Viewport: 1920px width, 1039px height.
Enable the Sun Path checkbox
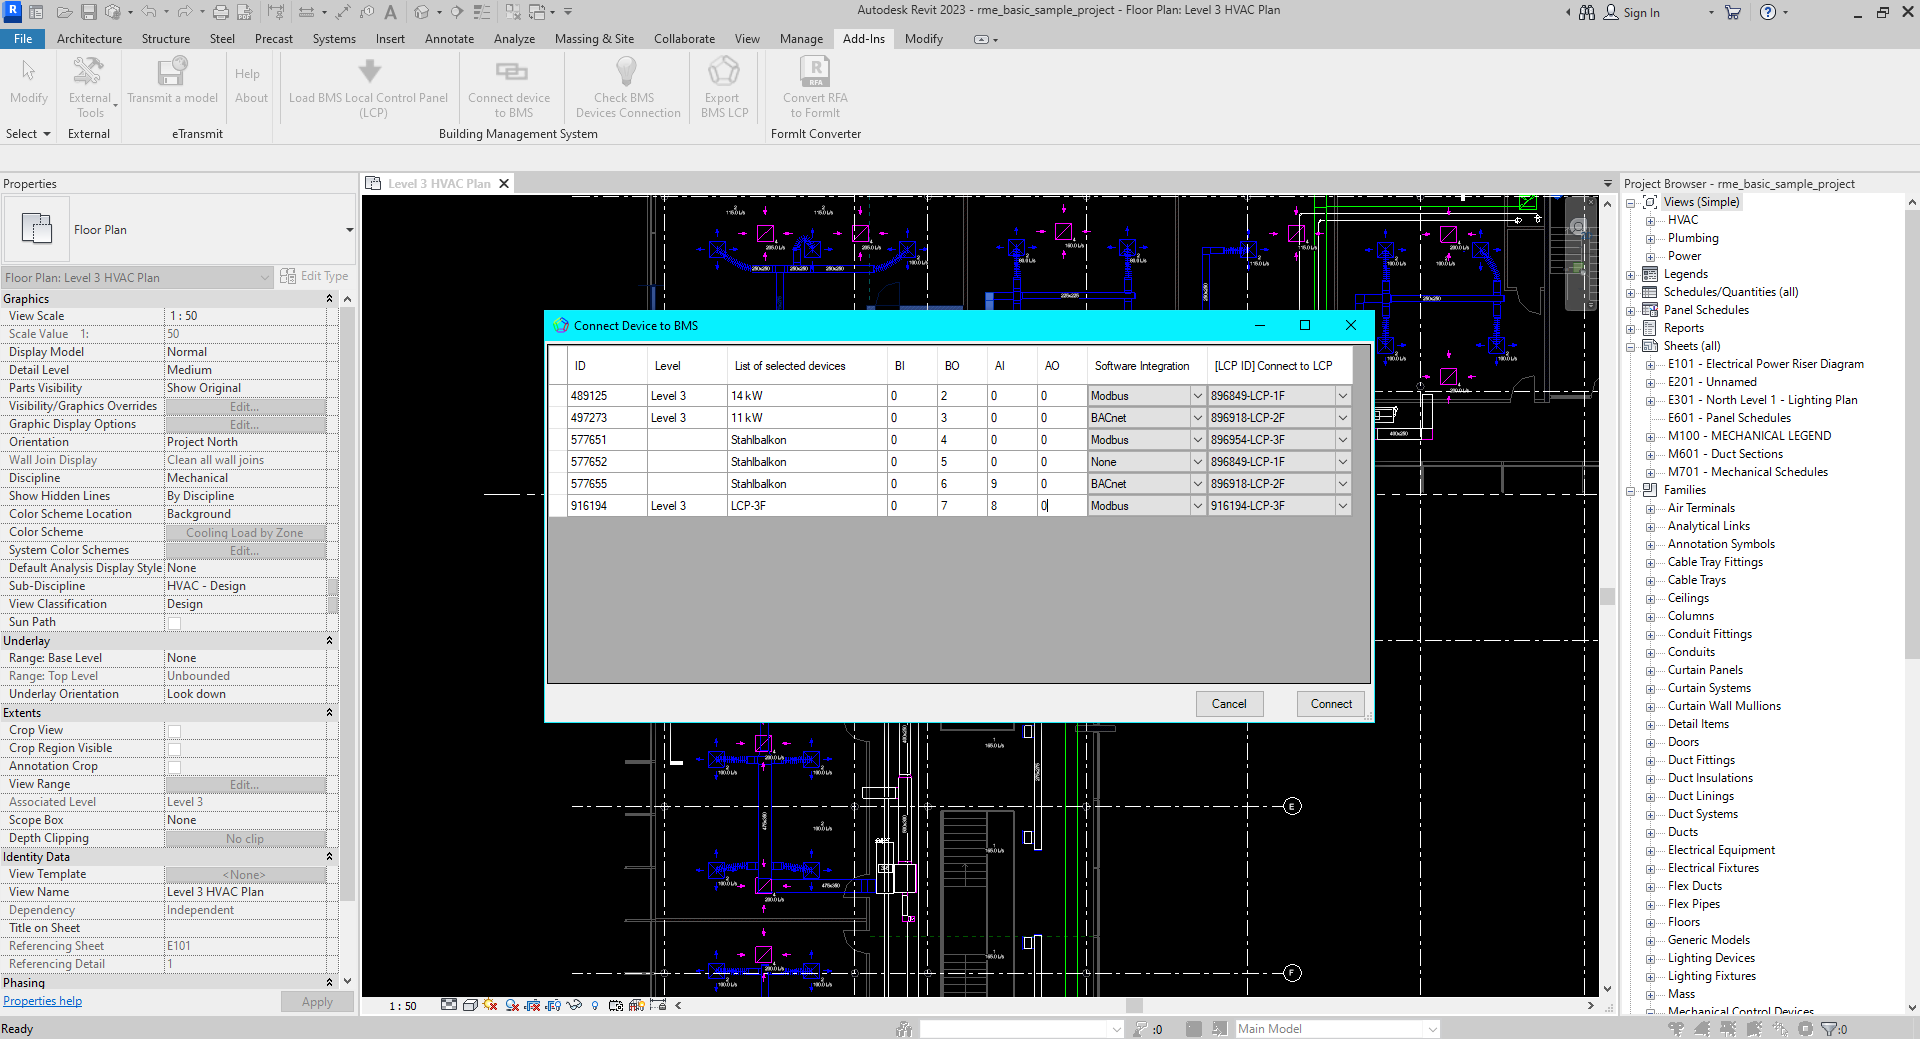174,623
